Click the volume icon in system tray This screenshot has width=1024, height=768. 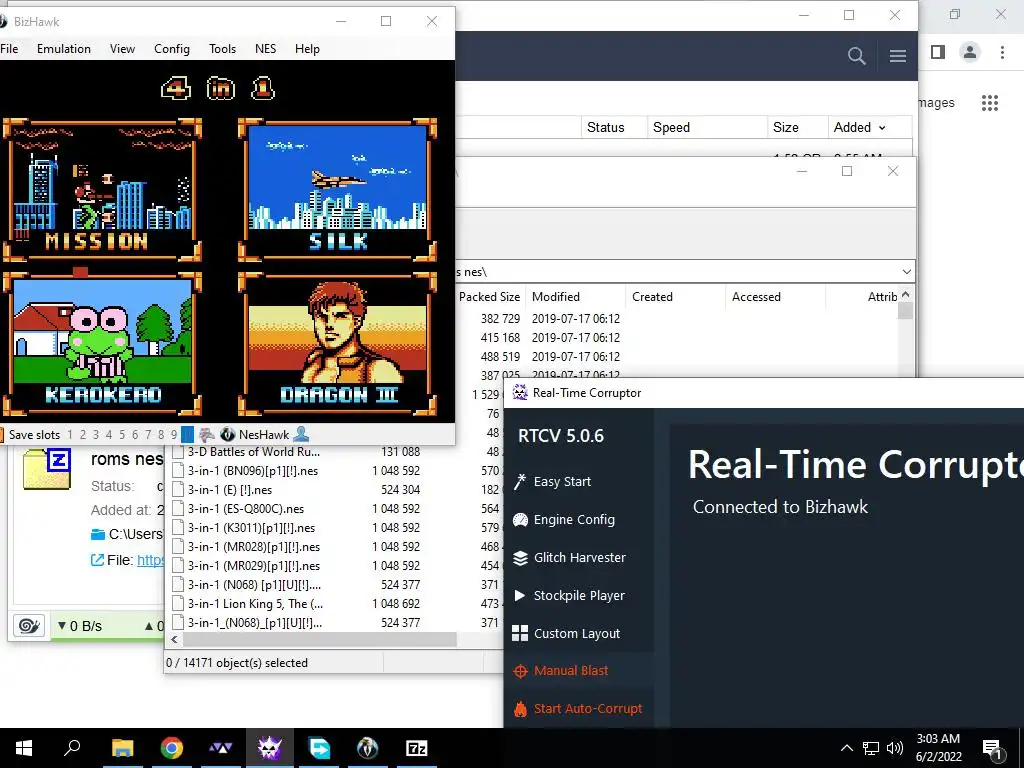895,748
